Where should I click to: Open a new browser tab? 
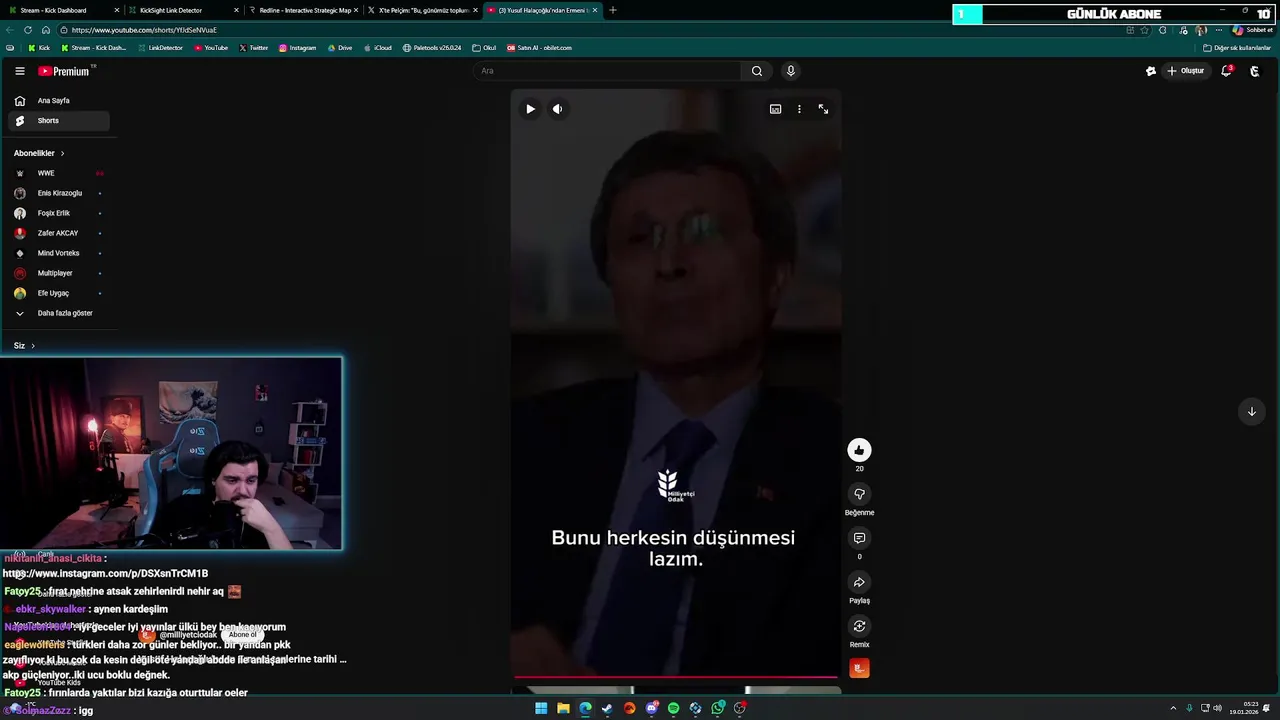tap(613, 10)
